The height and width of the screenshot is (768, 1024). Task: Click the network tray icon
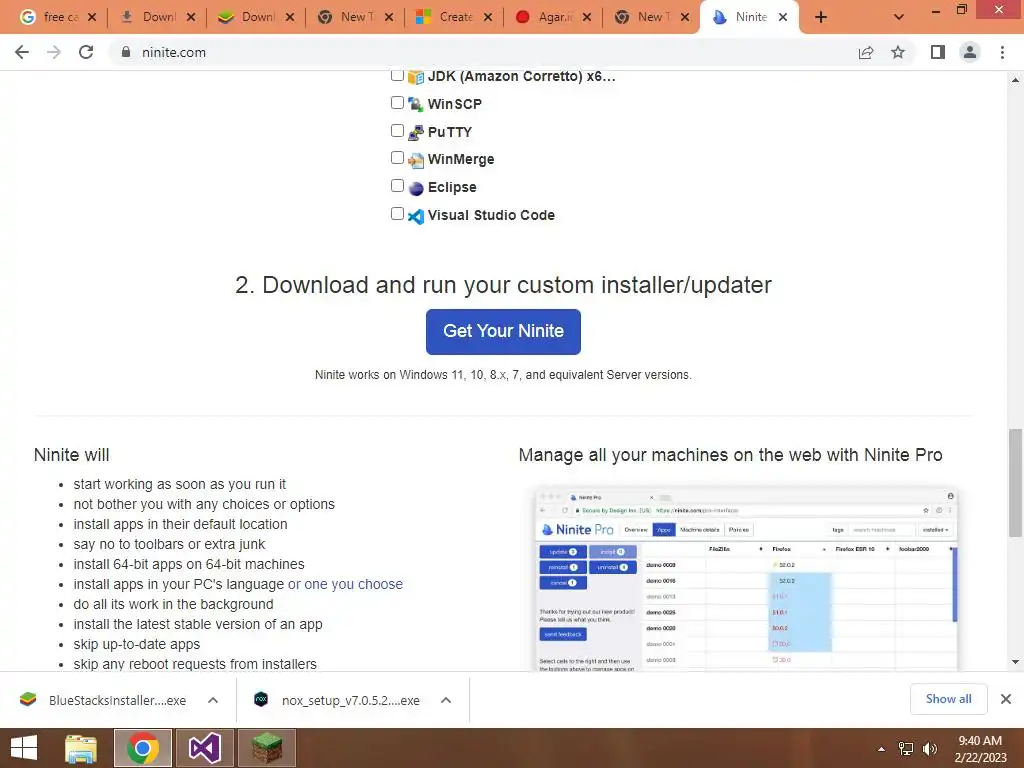tap(906, 749)
